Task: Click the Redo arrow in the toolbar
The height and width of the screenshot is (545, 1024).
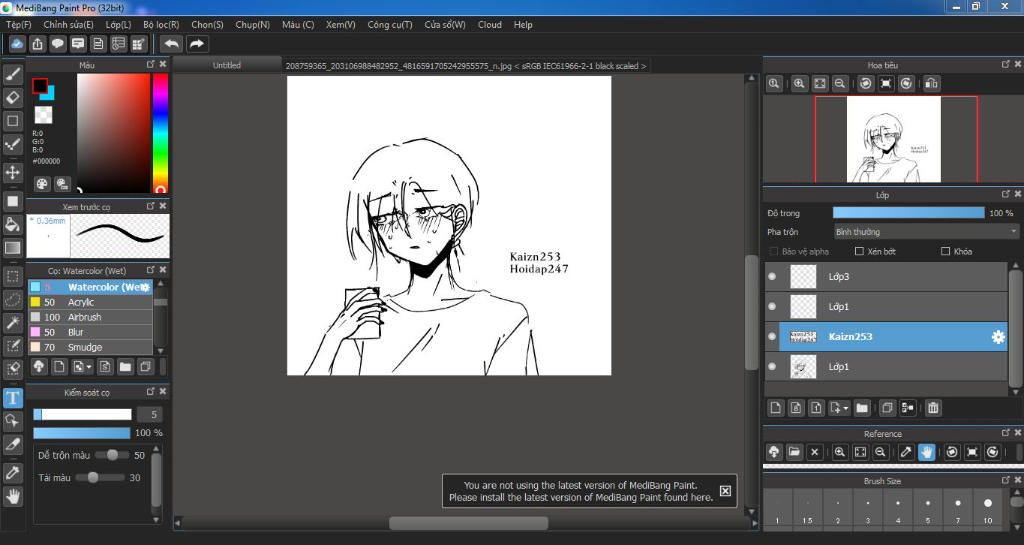Action: (x=197, y=44)
